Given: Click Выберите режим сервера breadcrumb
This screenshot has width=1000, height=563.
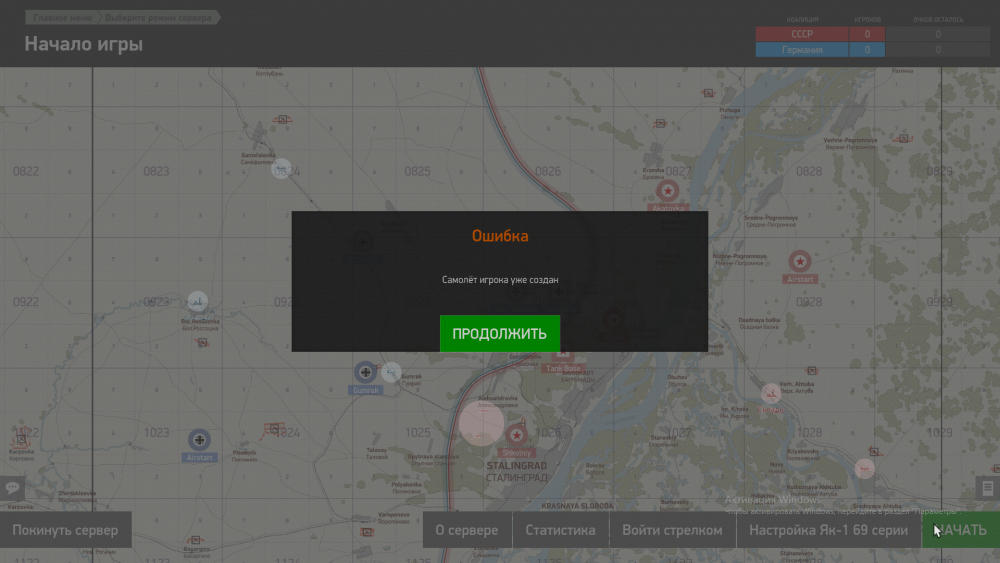Looking at the screenshot, I should [x=158, y=18].
